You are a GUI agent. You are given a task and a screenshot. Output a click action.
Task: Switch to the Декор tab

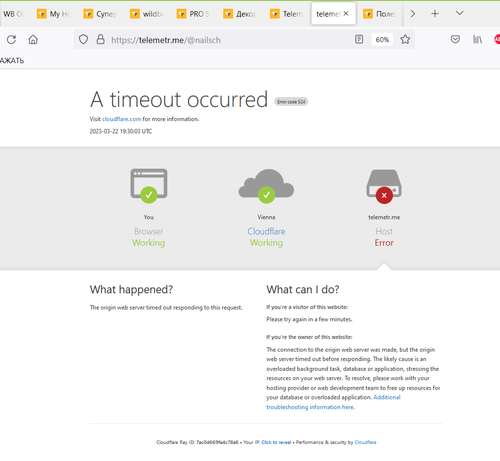(x=241, y=14)
